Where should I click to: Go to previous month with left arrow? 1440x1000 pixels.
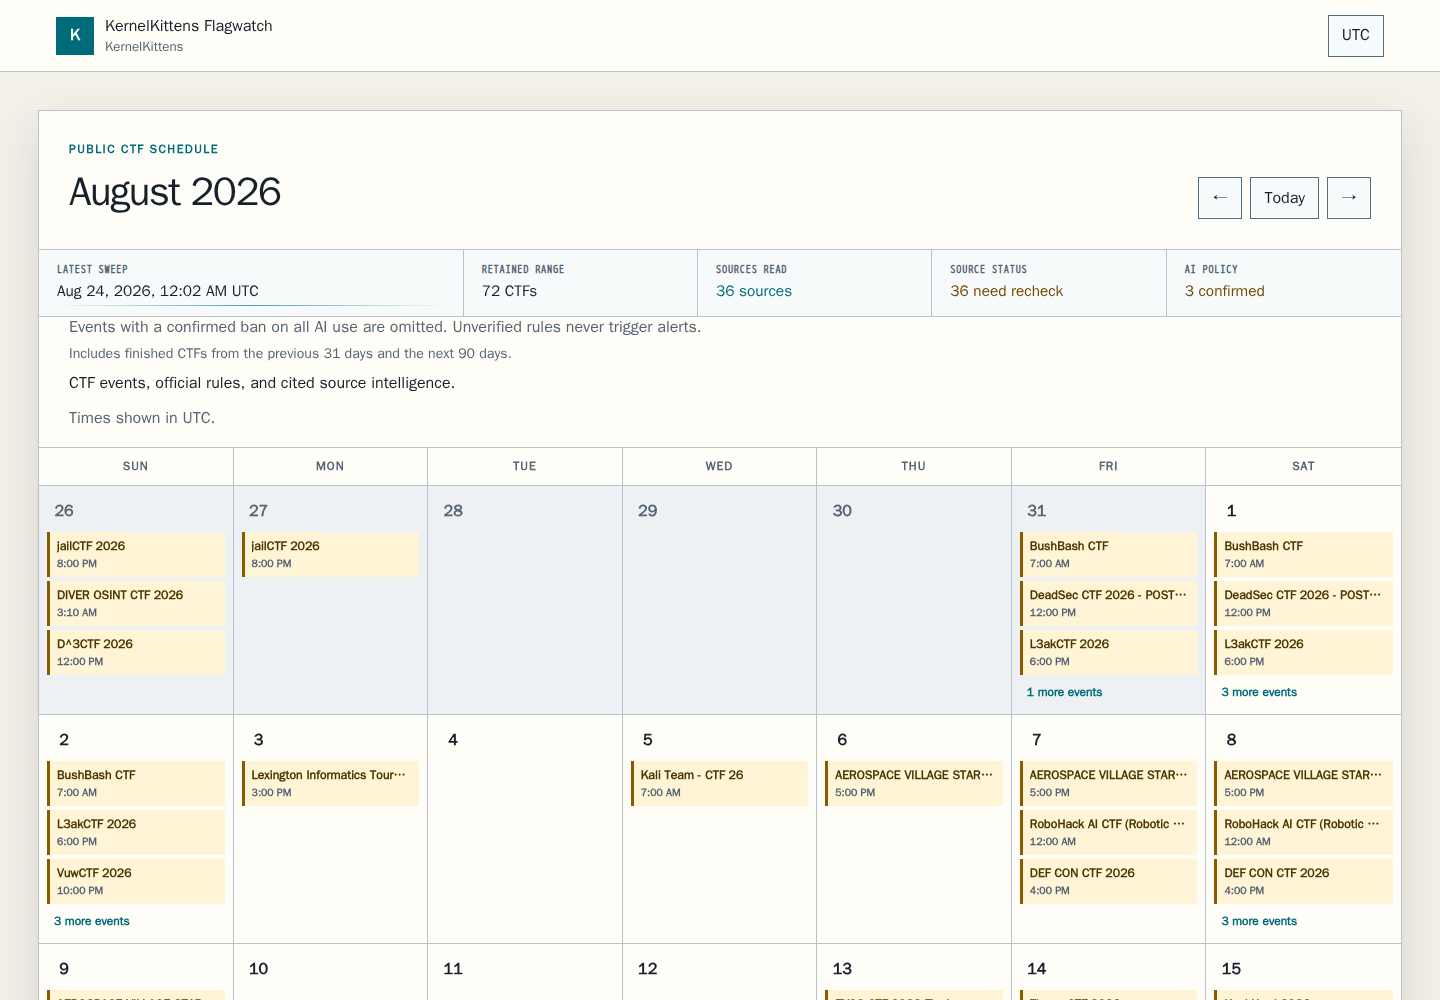point(1220,198)
